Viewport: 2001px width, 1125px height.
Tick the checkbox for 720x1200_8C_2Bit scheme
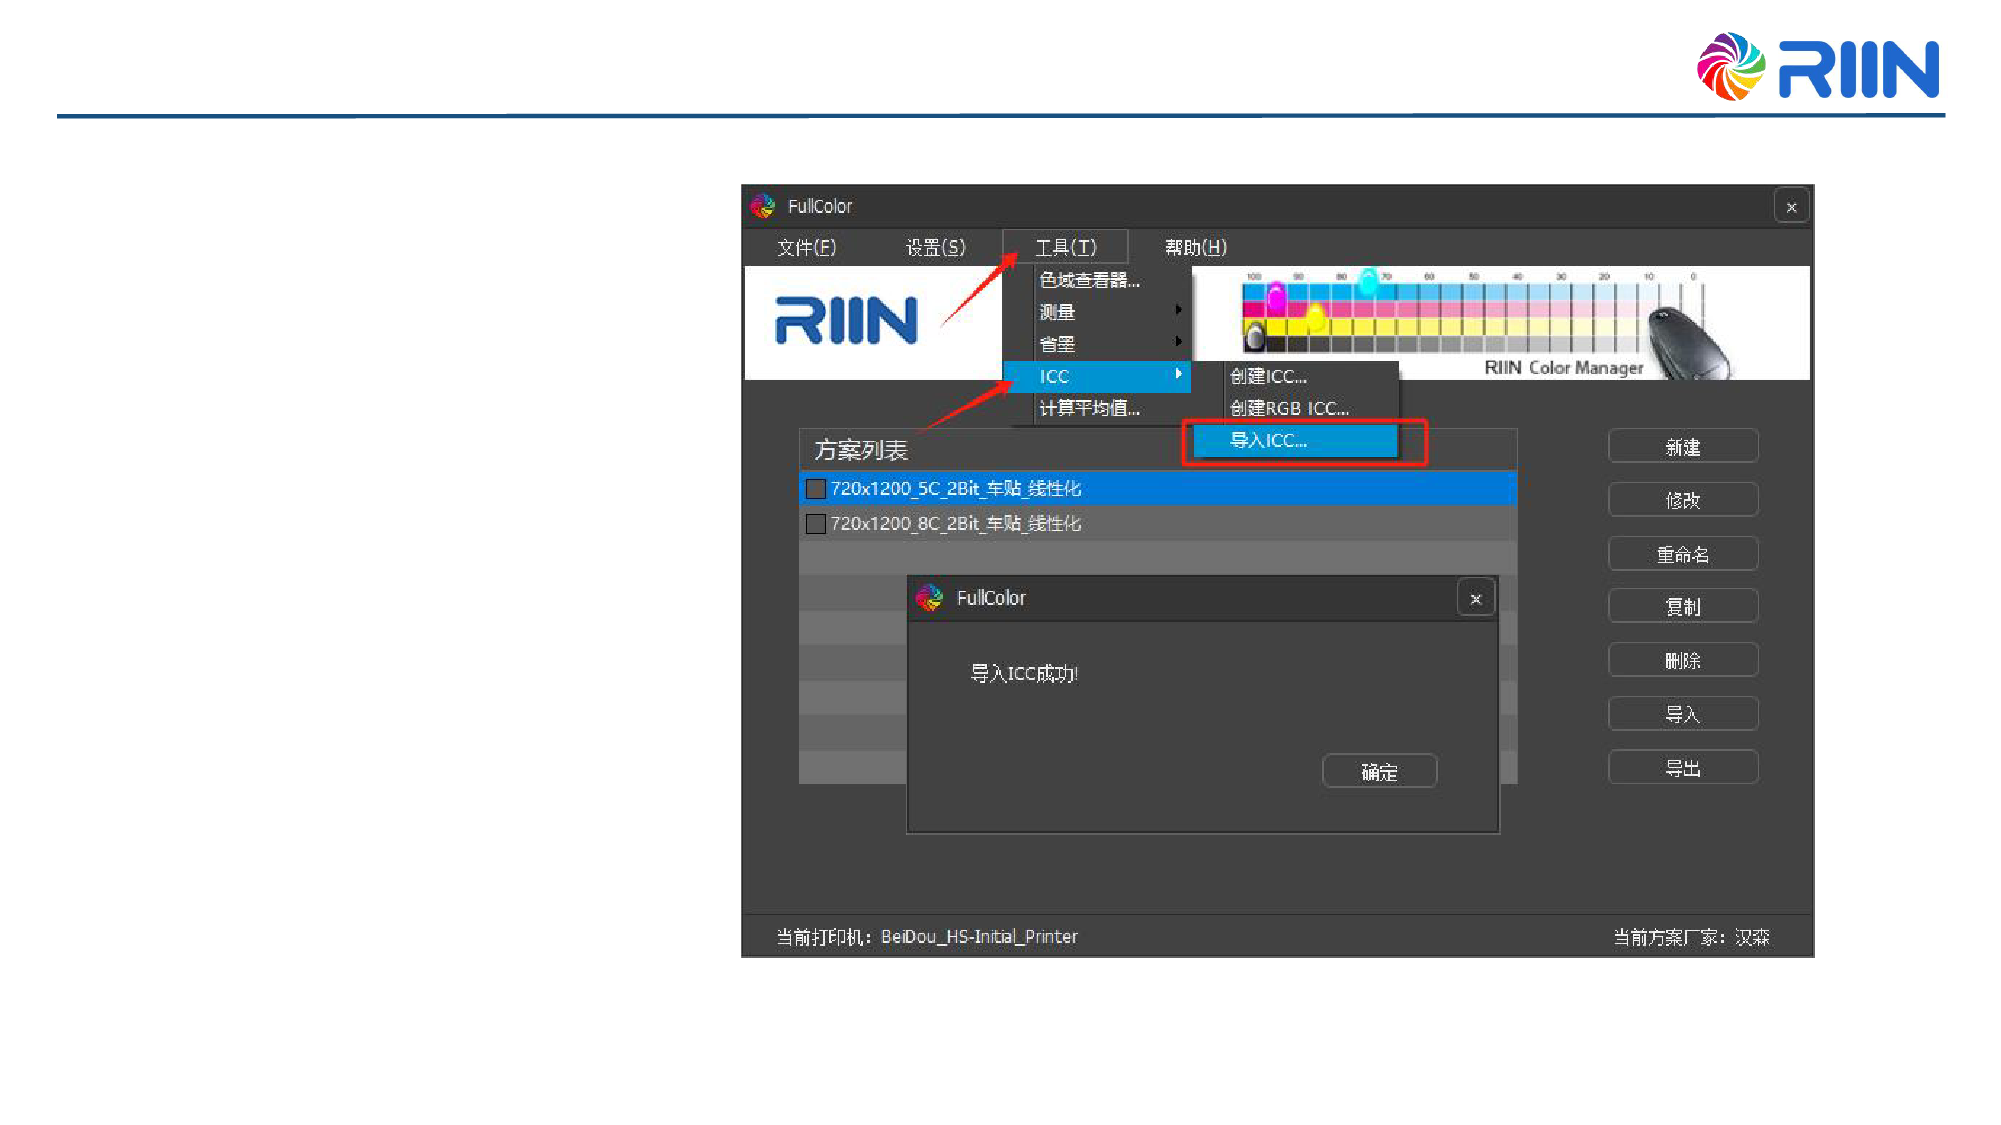click(x=816, y=524)
